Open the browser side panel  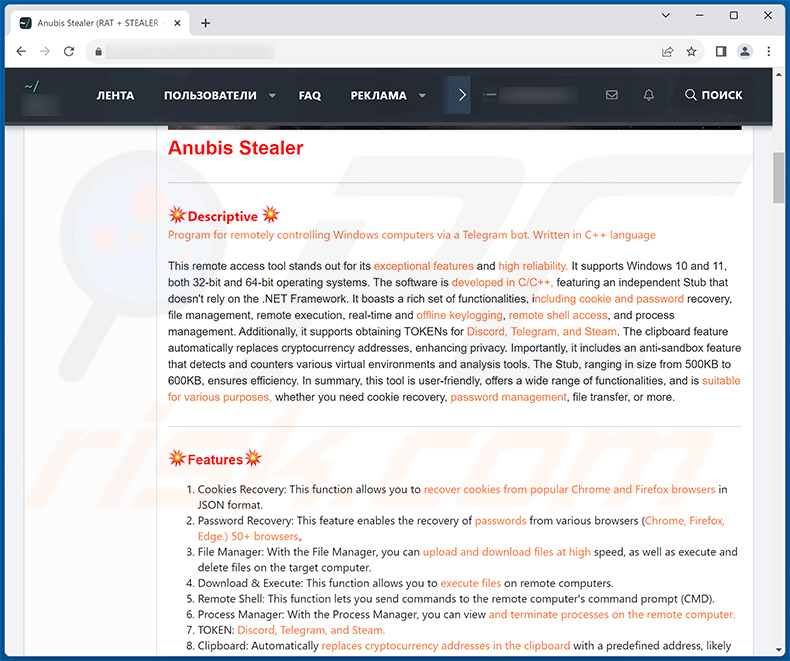coord(721,51)
